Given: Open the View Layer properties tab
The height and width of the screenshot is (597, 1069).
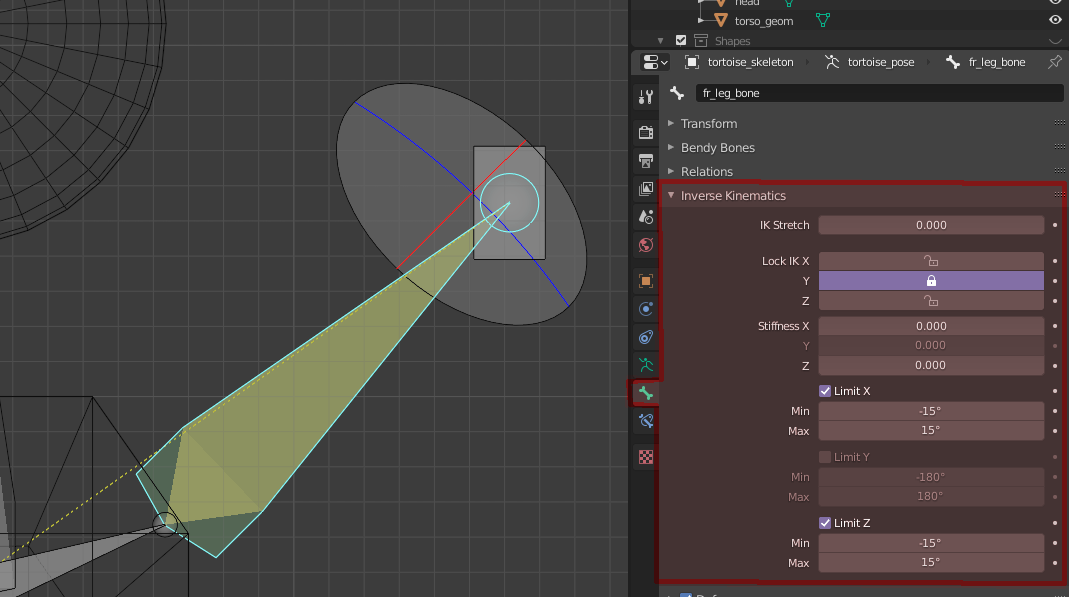Looking at the screenshot, I should pyautogui.click(x=646, y=189).
